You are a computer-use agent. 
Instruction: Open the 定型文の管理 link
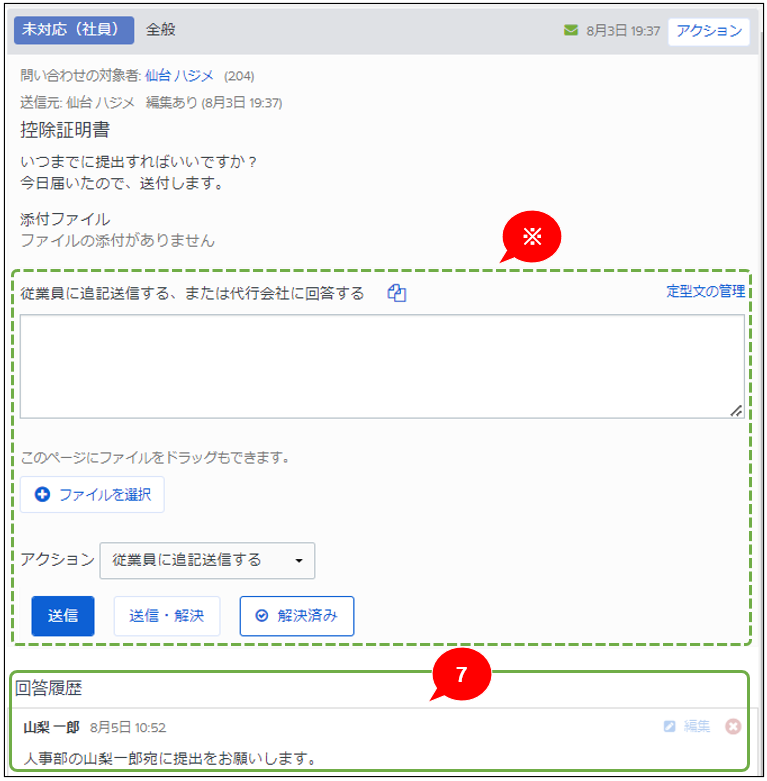point(706,291)
